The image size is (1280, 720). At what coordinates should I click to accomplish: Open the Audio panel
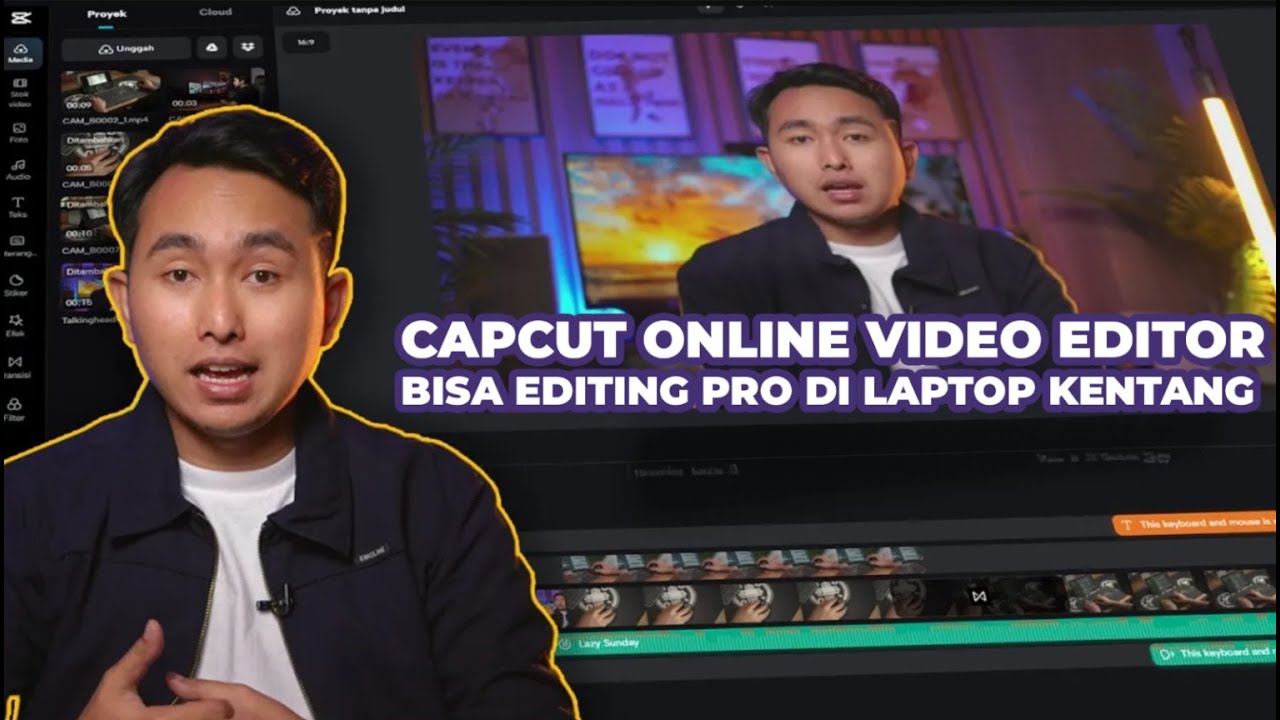coord(19,169)
